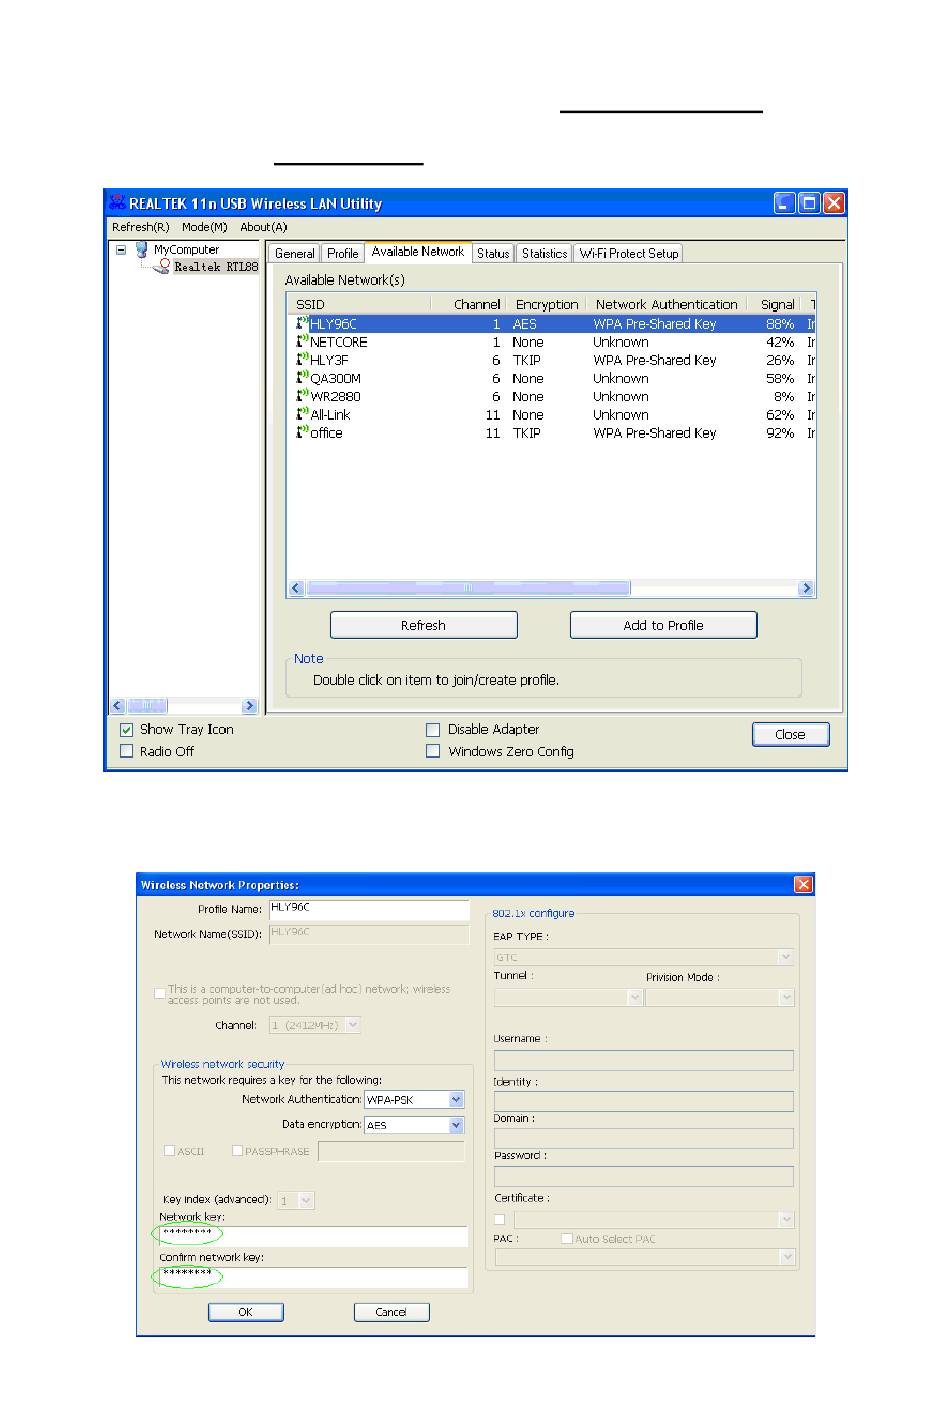Toggle the Certificate checkbox
Screen dimensions: 950x1420
pyautogui.click(x=500, y=1220)
